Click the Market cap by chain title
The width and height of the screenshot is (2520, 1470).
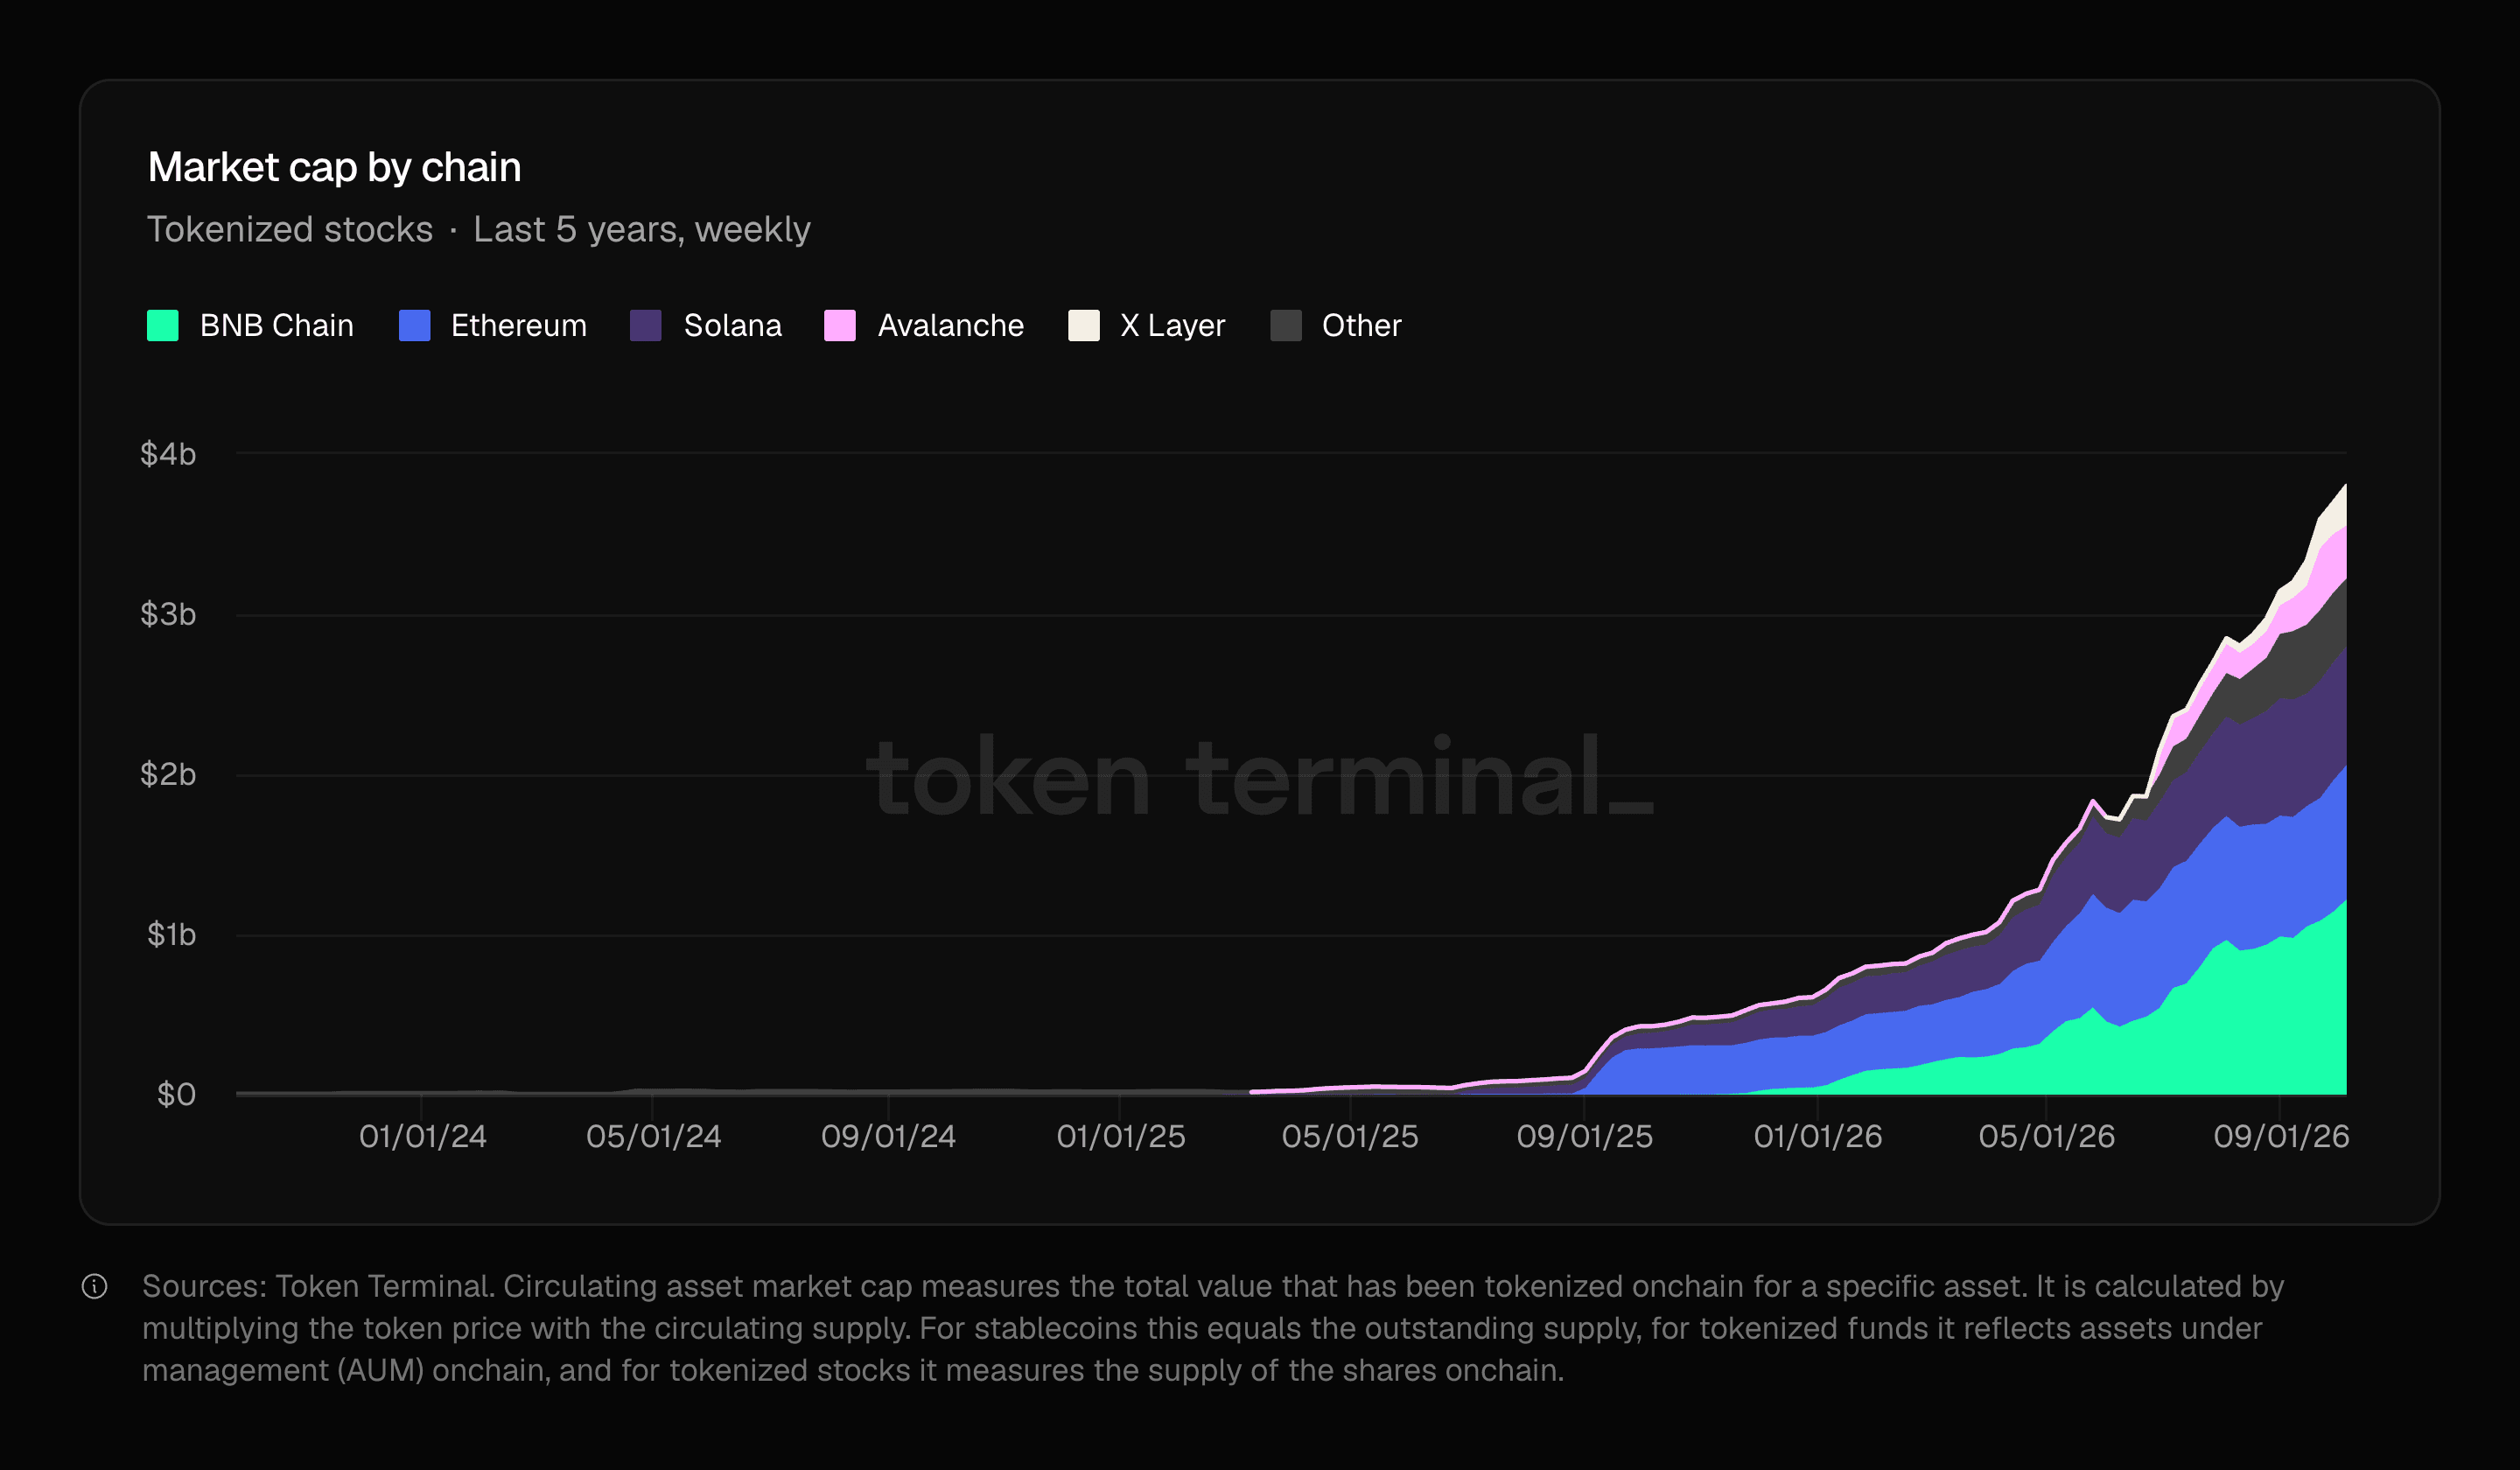(x=335, y=168)
